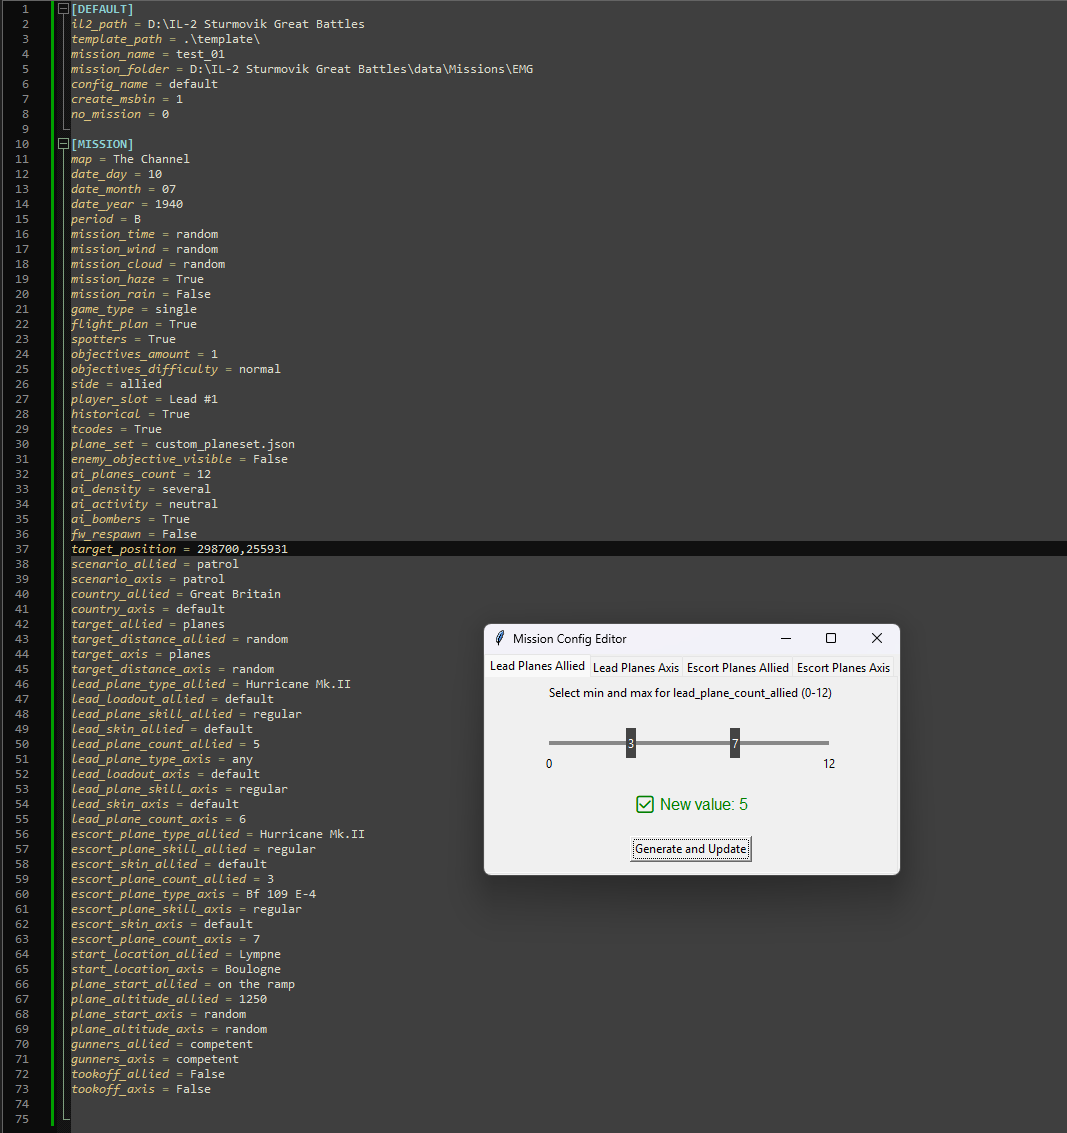
Task: Click the gunners_allied = competent line
Action: pos(162,1044)
